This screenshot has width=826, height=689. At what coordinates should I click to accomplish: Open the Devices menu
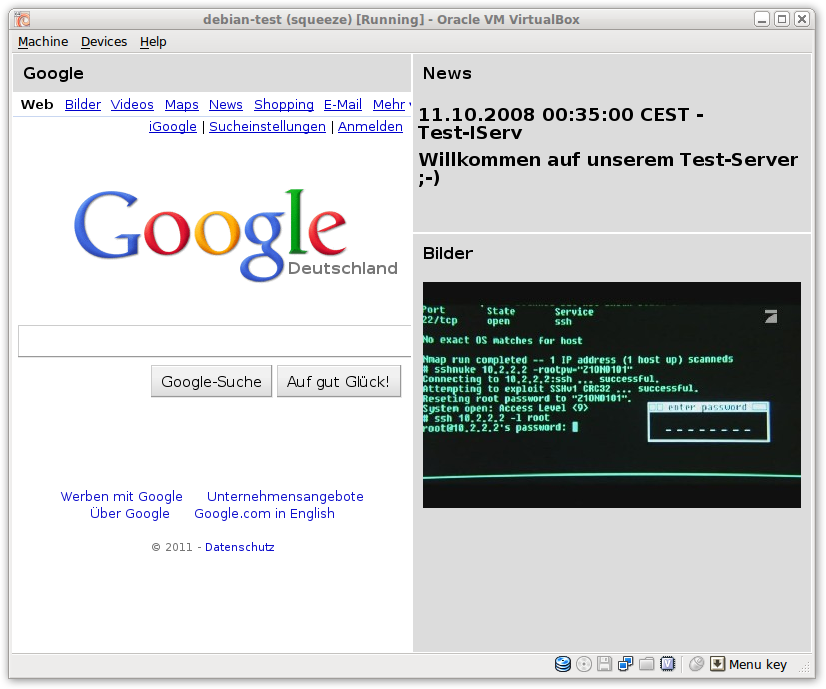[104, 42]
